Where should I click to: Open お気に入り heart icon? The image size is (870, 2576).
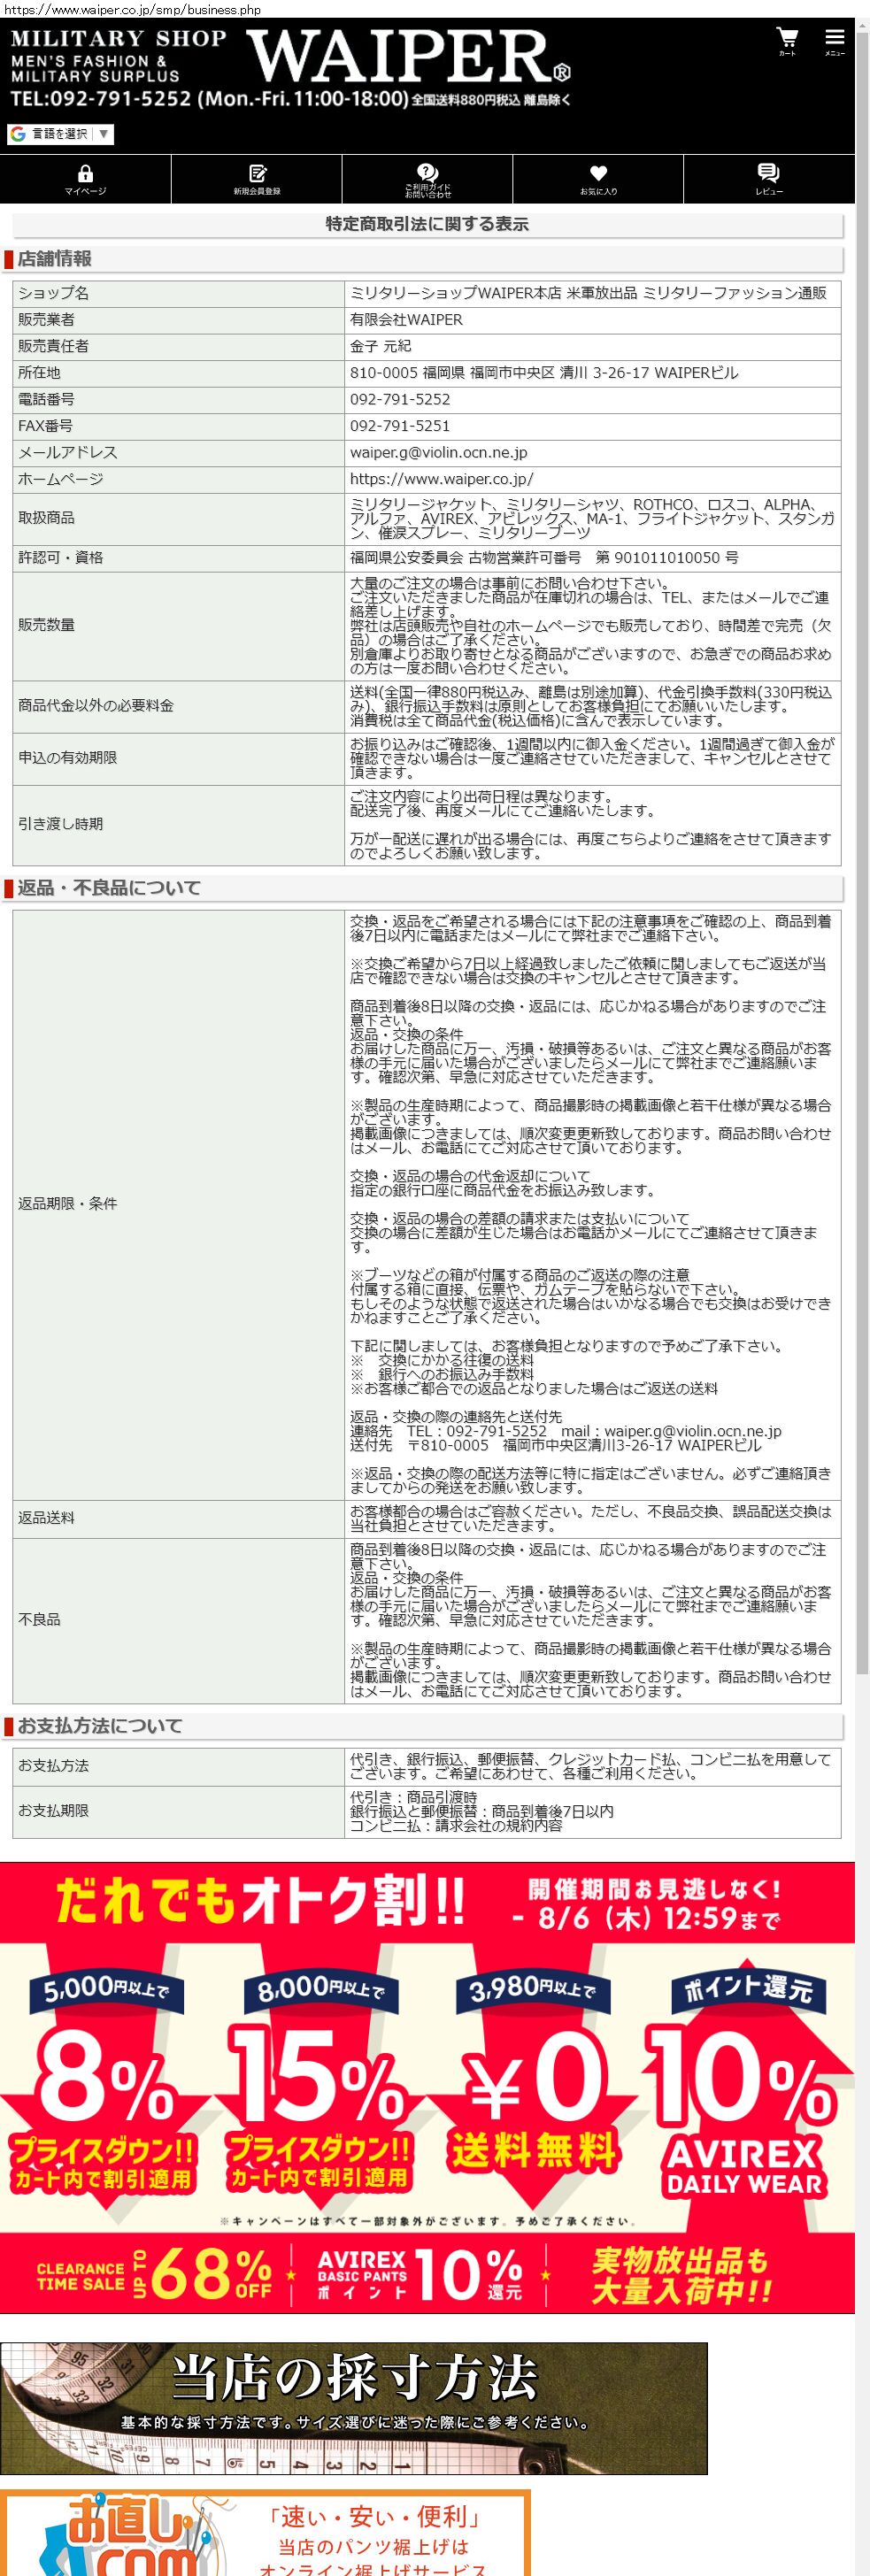tap(598, 180)
